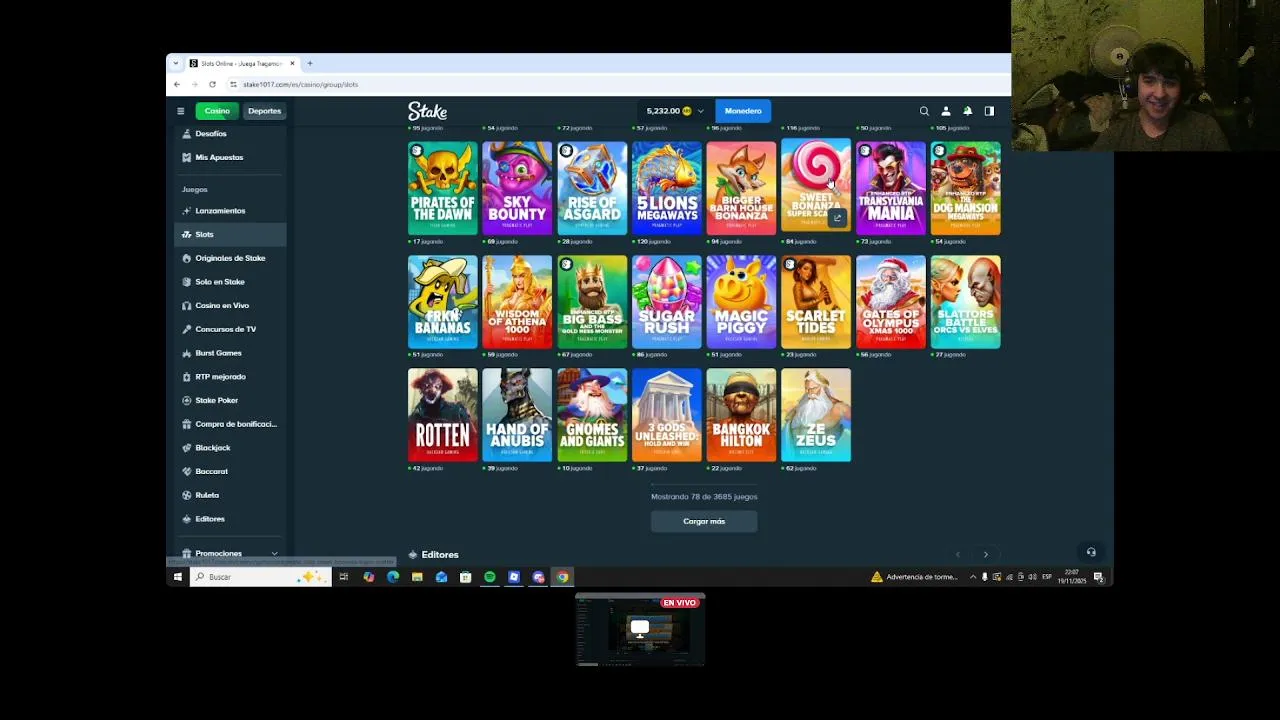The image size is (1280, 720).
Task: Open the 5 Lions Megaways game
Action: tap(667, 188)
